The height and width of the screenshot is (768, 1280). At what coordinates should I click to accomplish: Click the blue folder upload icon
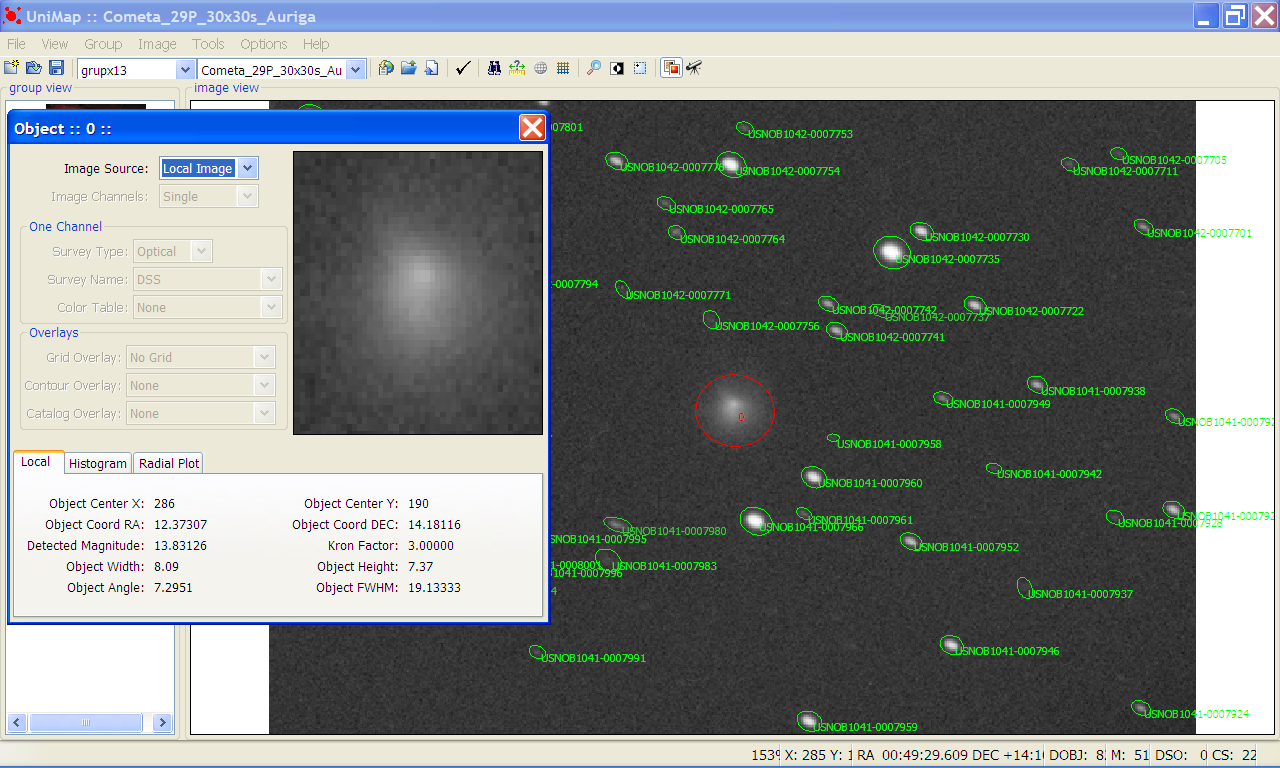(x=408, y=68)
